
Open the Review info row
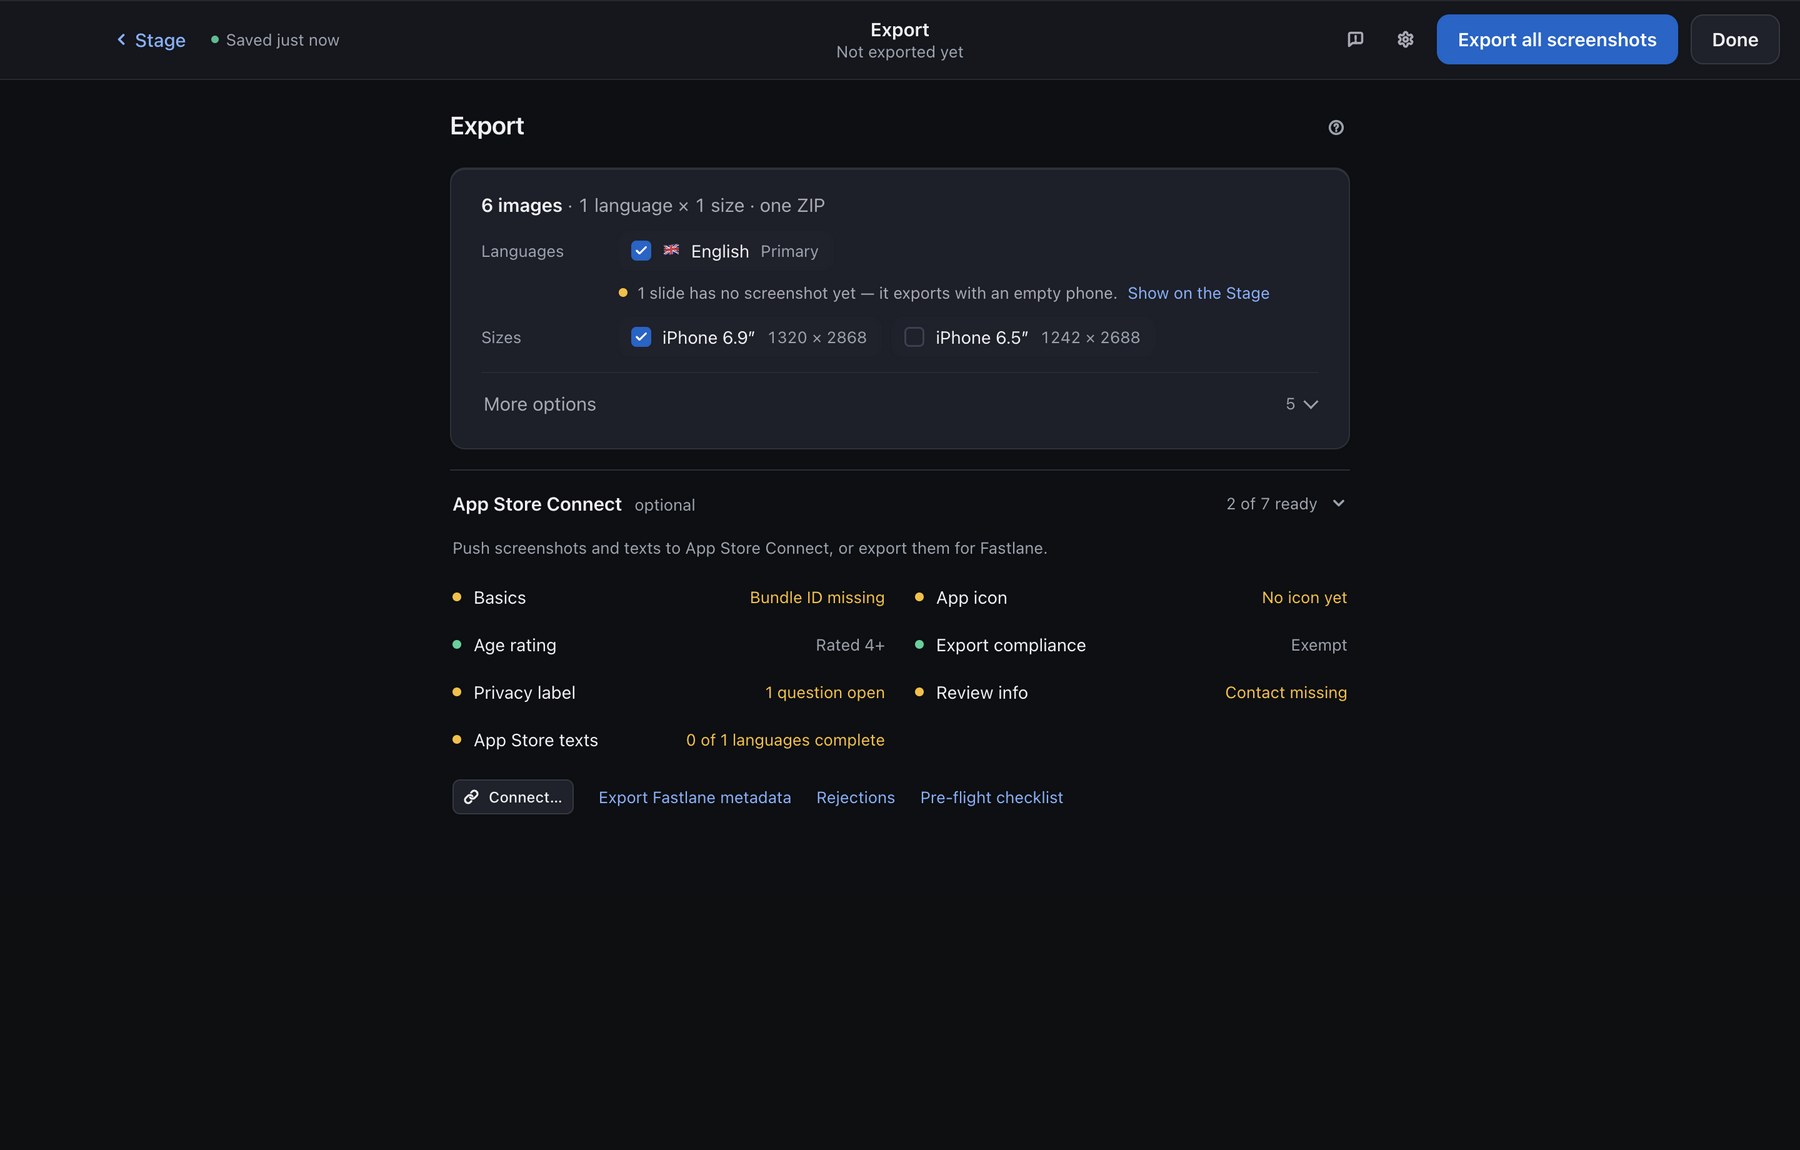(1131, 692)
